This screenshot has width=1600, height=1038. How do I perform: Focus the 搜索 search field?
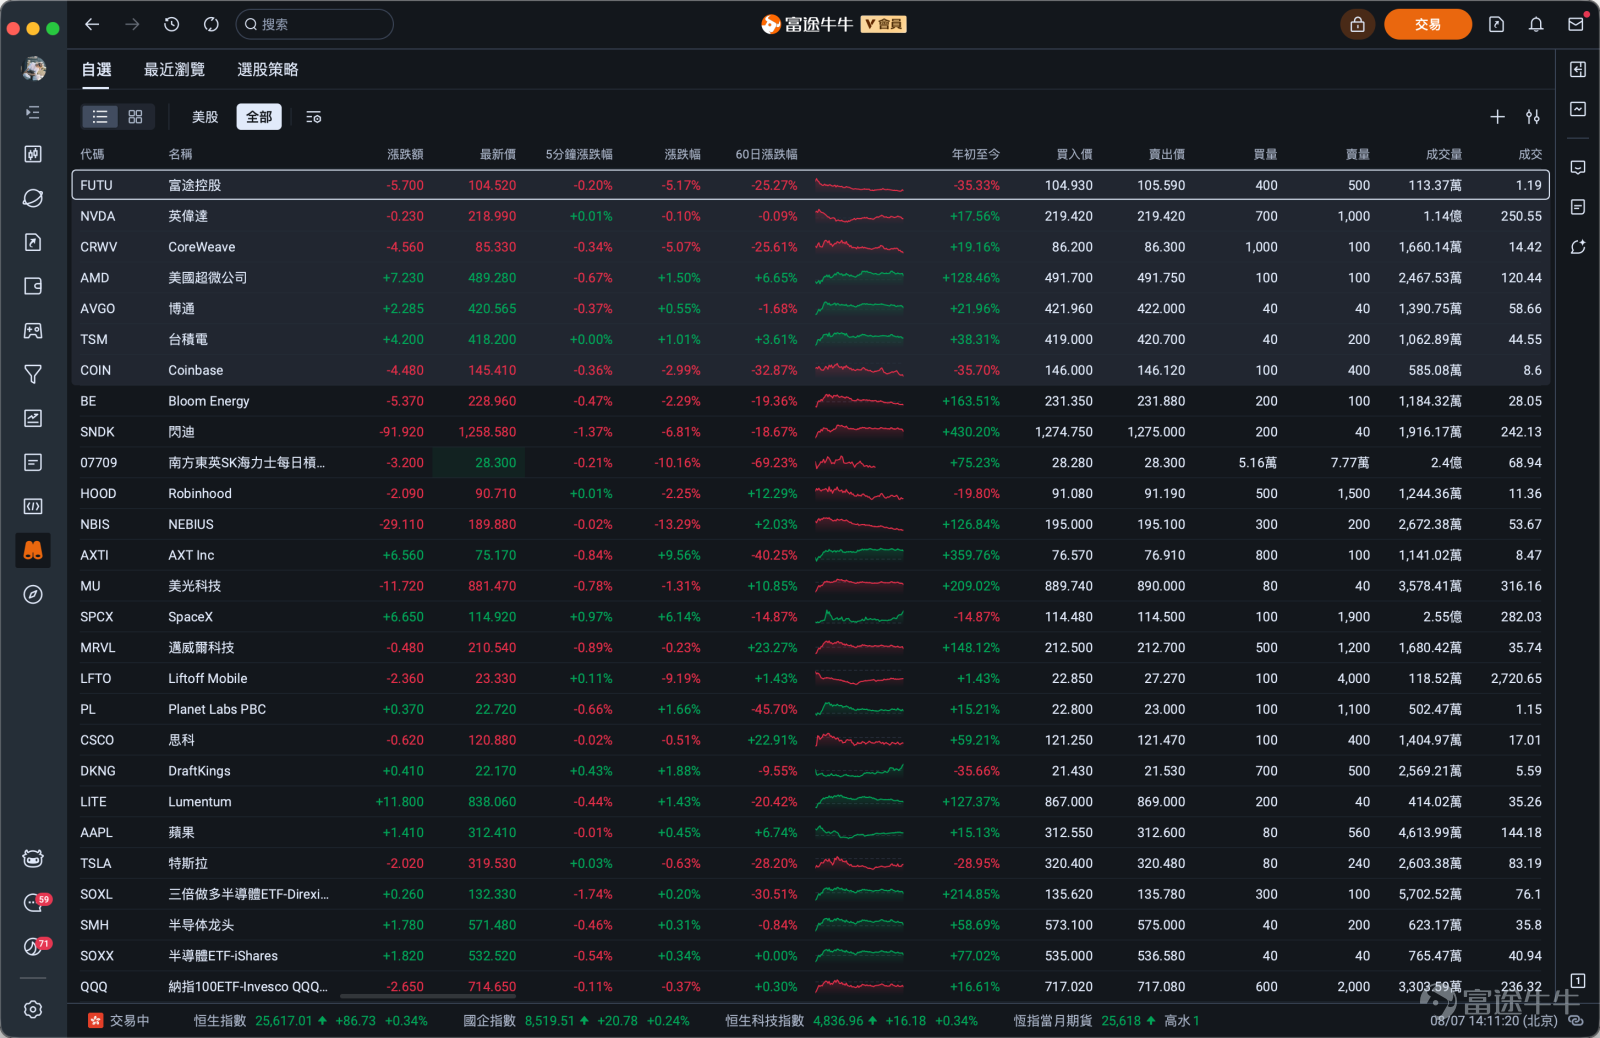pos(314,24)
